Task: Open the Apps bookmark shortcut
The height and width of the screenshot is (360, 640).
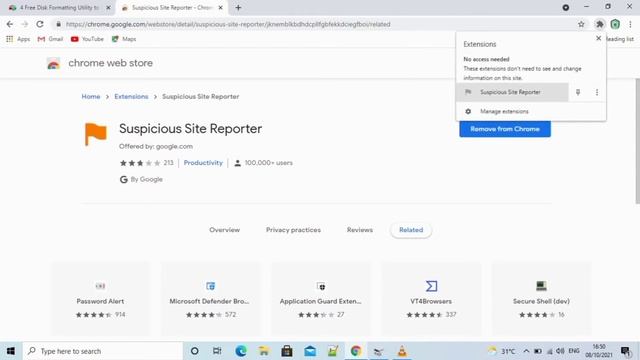Action: (18, 39)
